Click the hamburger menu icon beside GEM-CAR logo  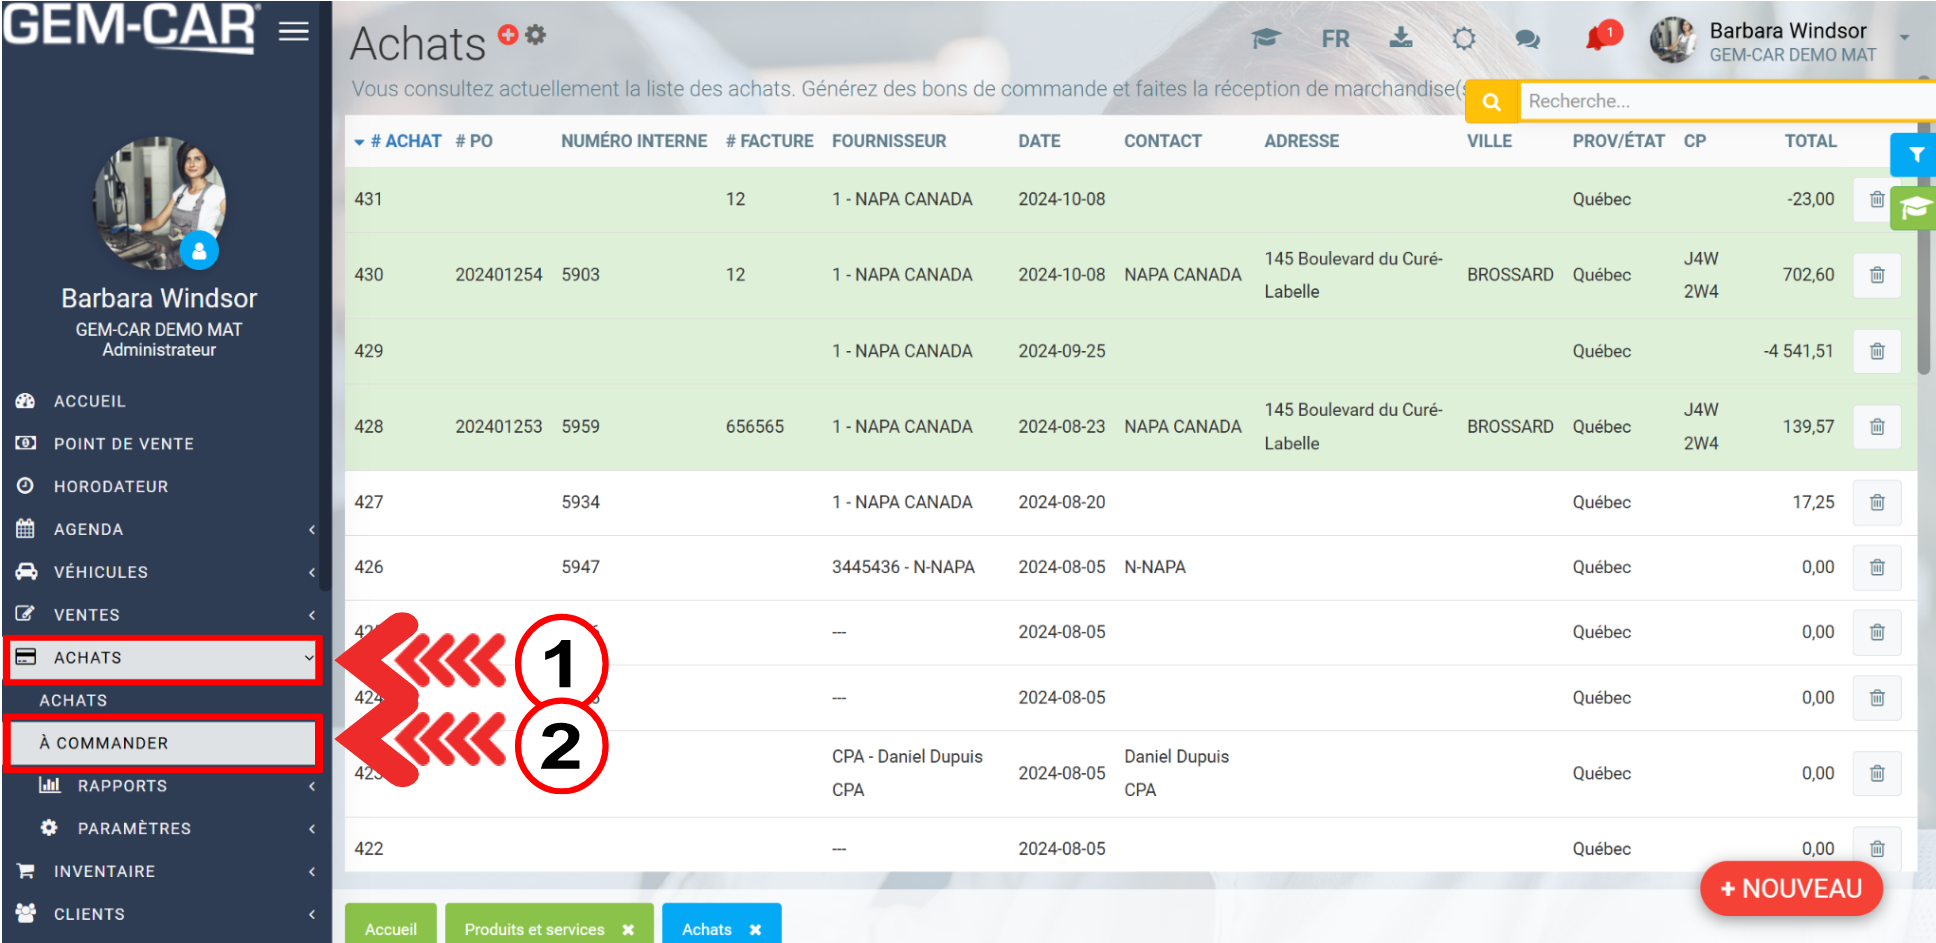pyautogui.click(x=293, y=31)
